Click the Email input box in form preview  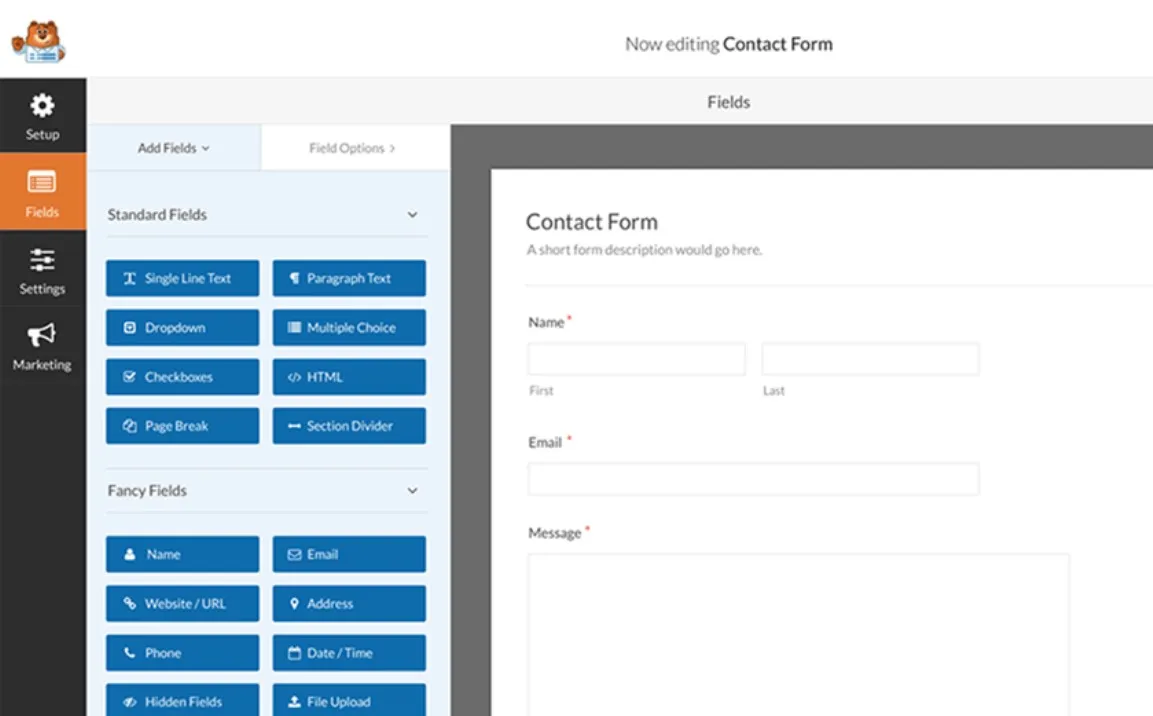754,479
